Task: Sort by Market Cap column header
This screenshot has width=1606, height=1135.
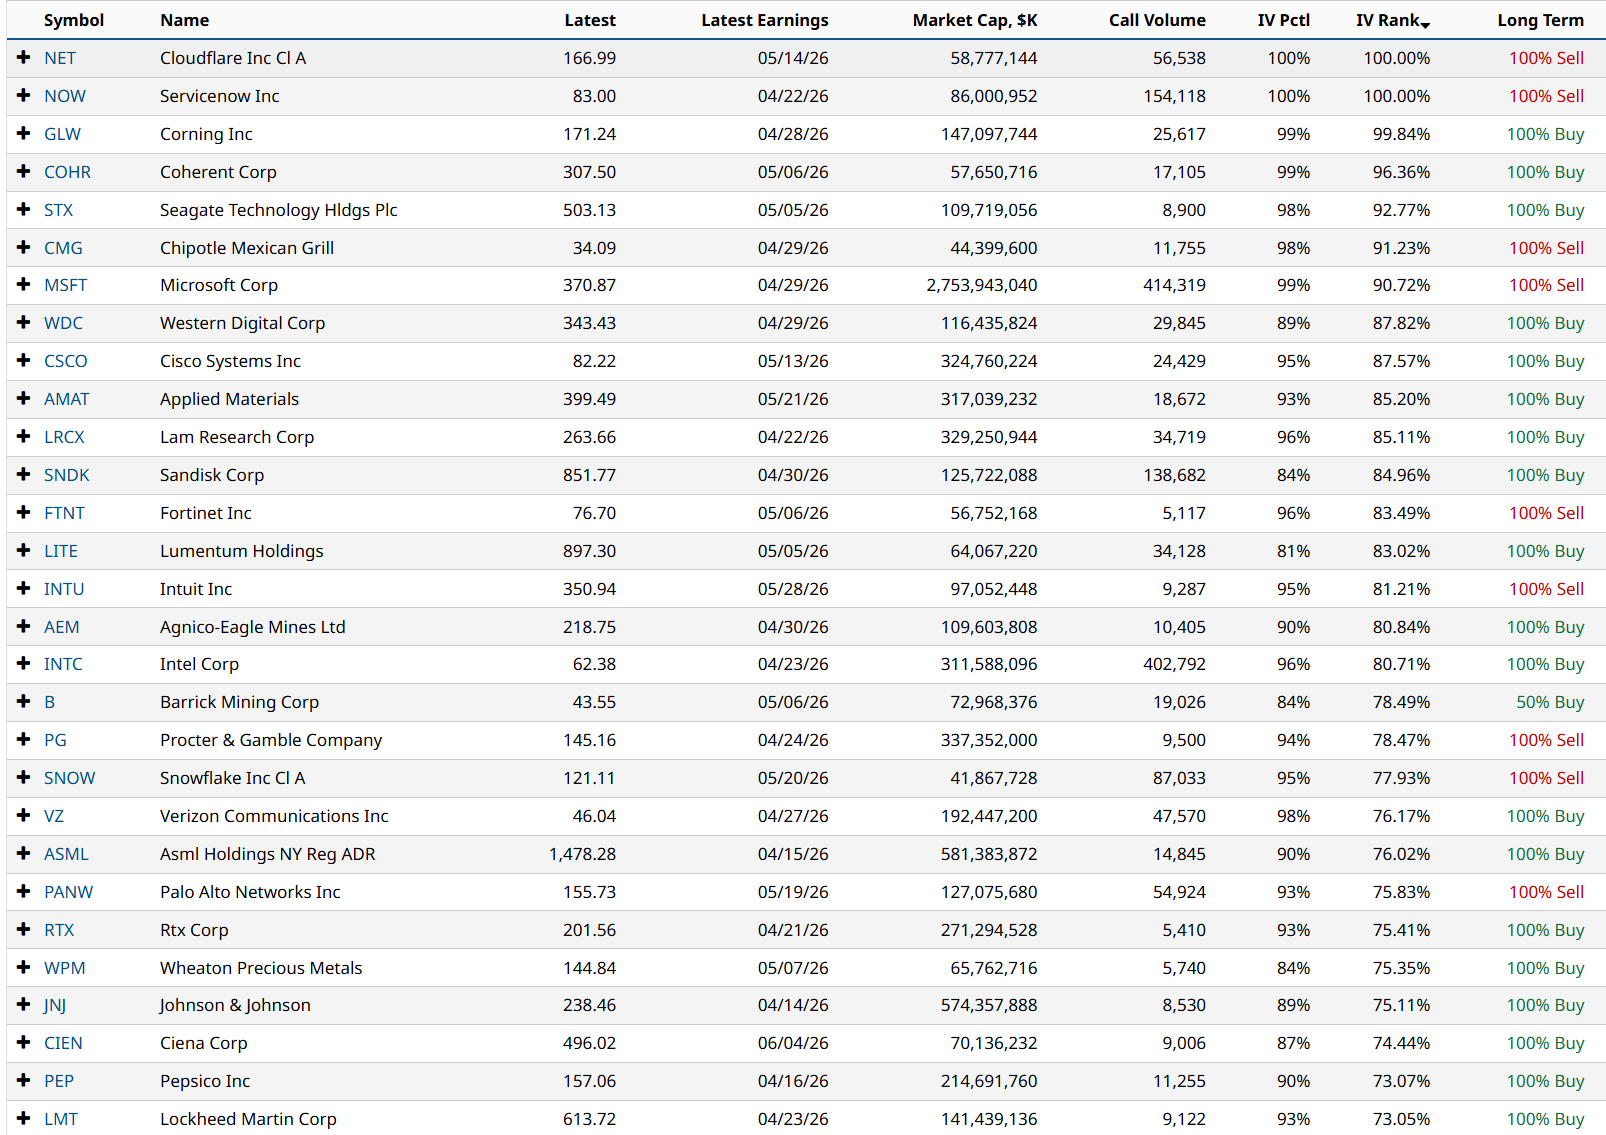Action: 974,20
